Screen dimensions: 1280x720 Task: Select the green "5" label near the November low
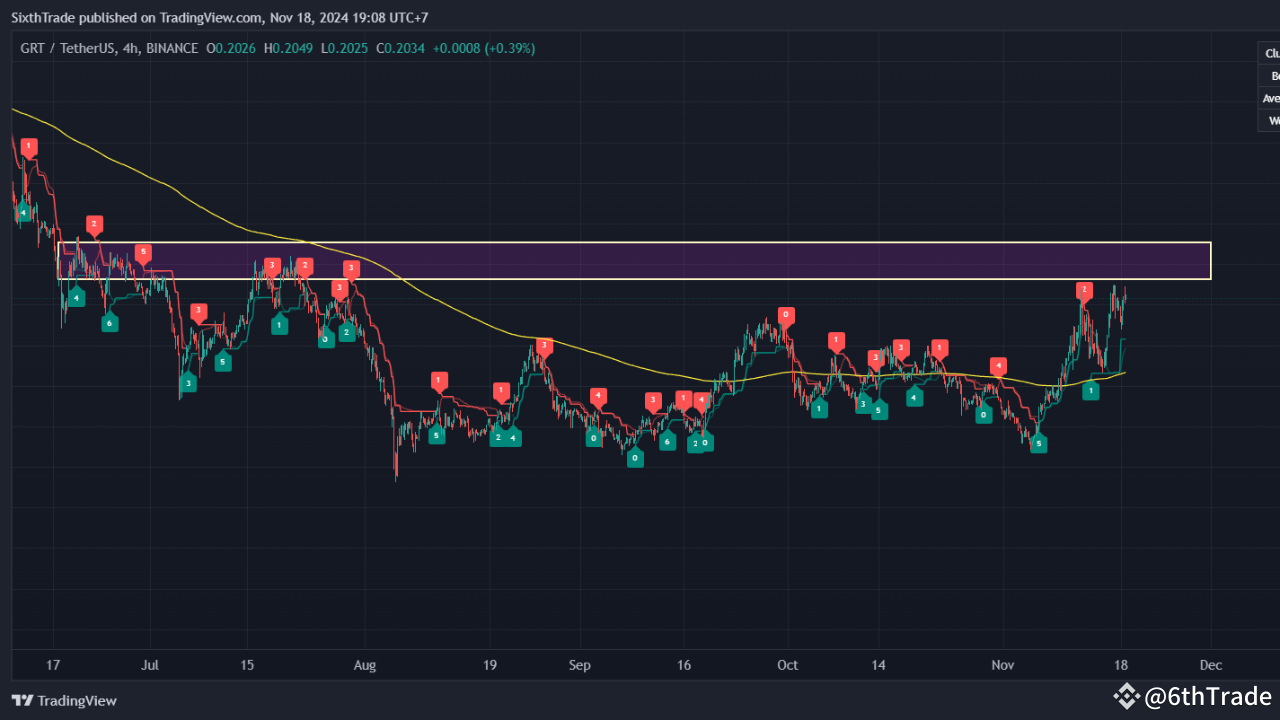[1038, 444]
